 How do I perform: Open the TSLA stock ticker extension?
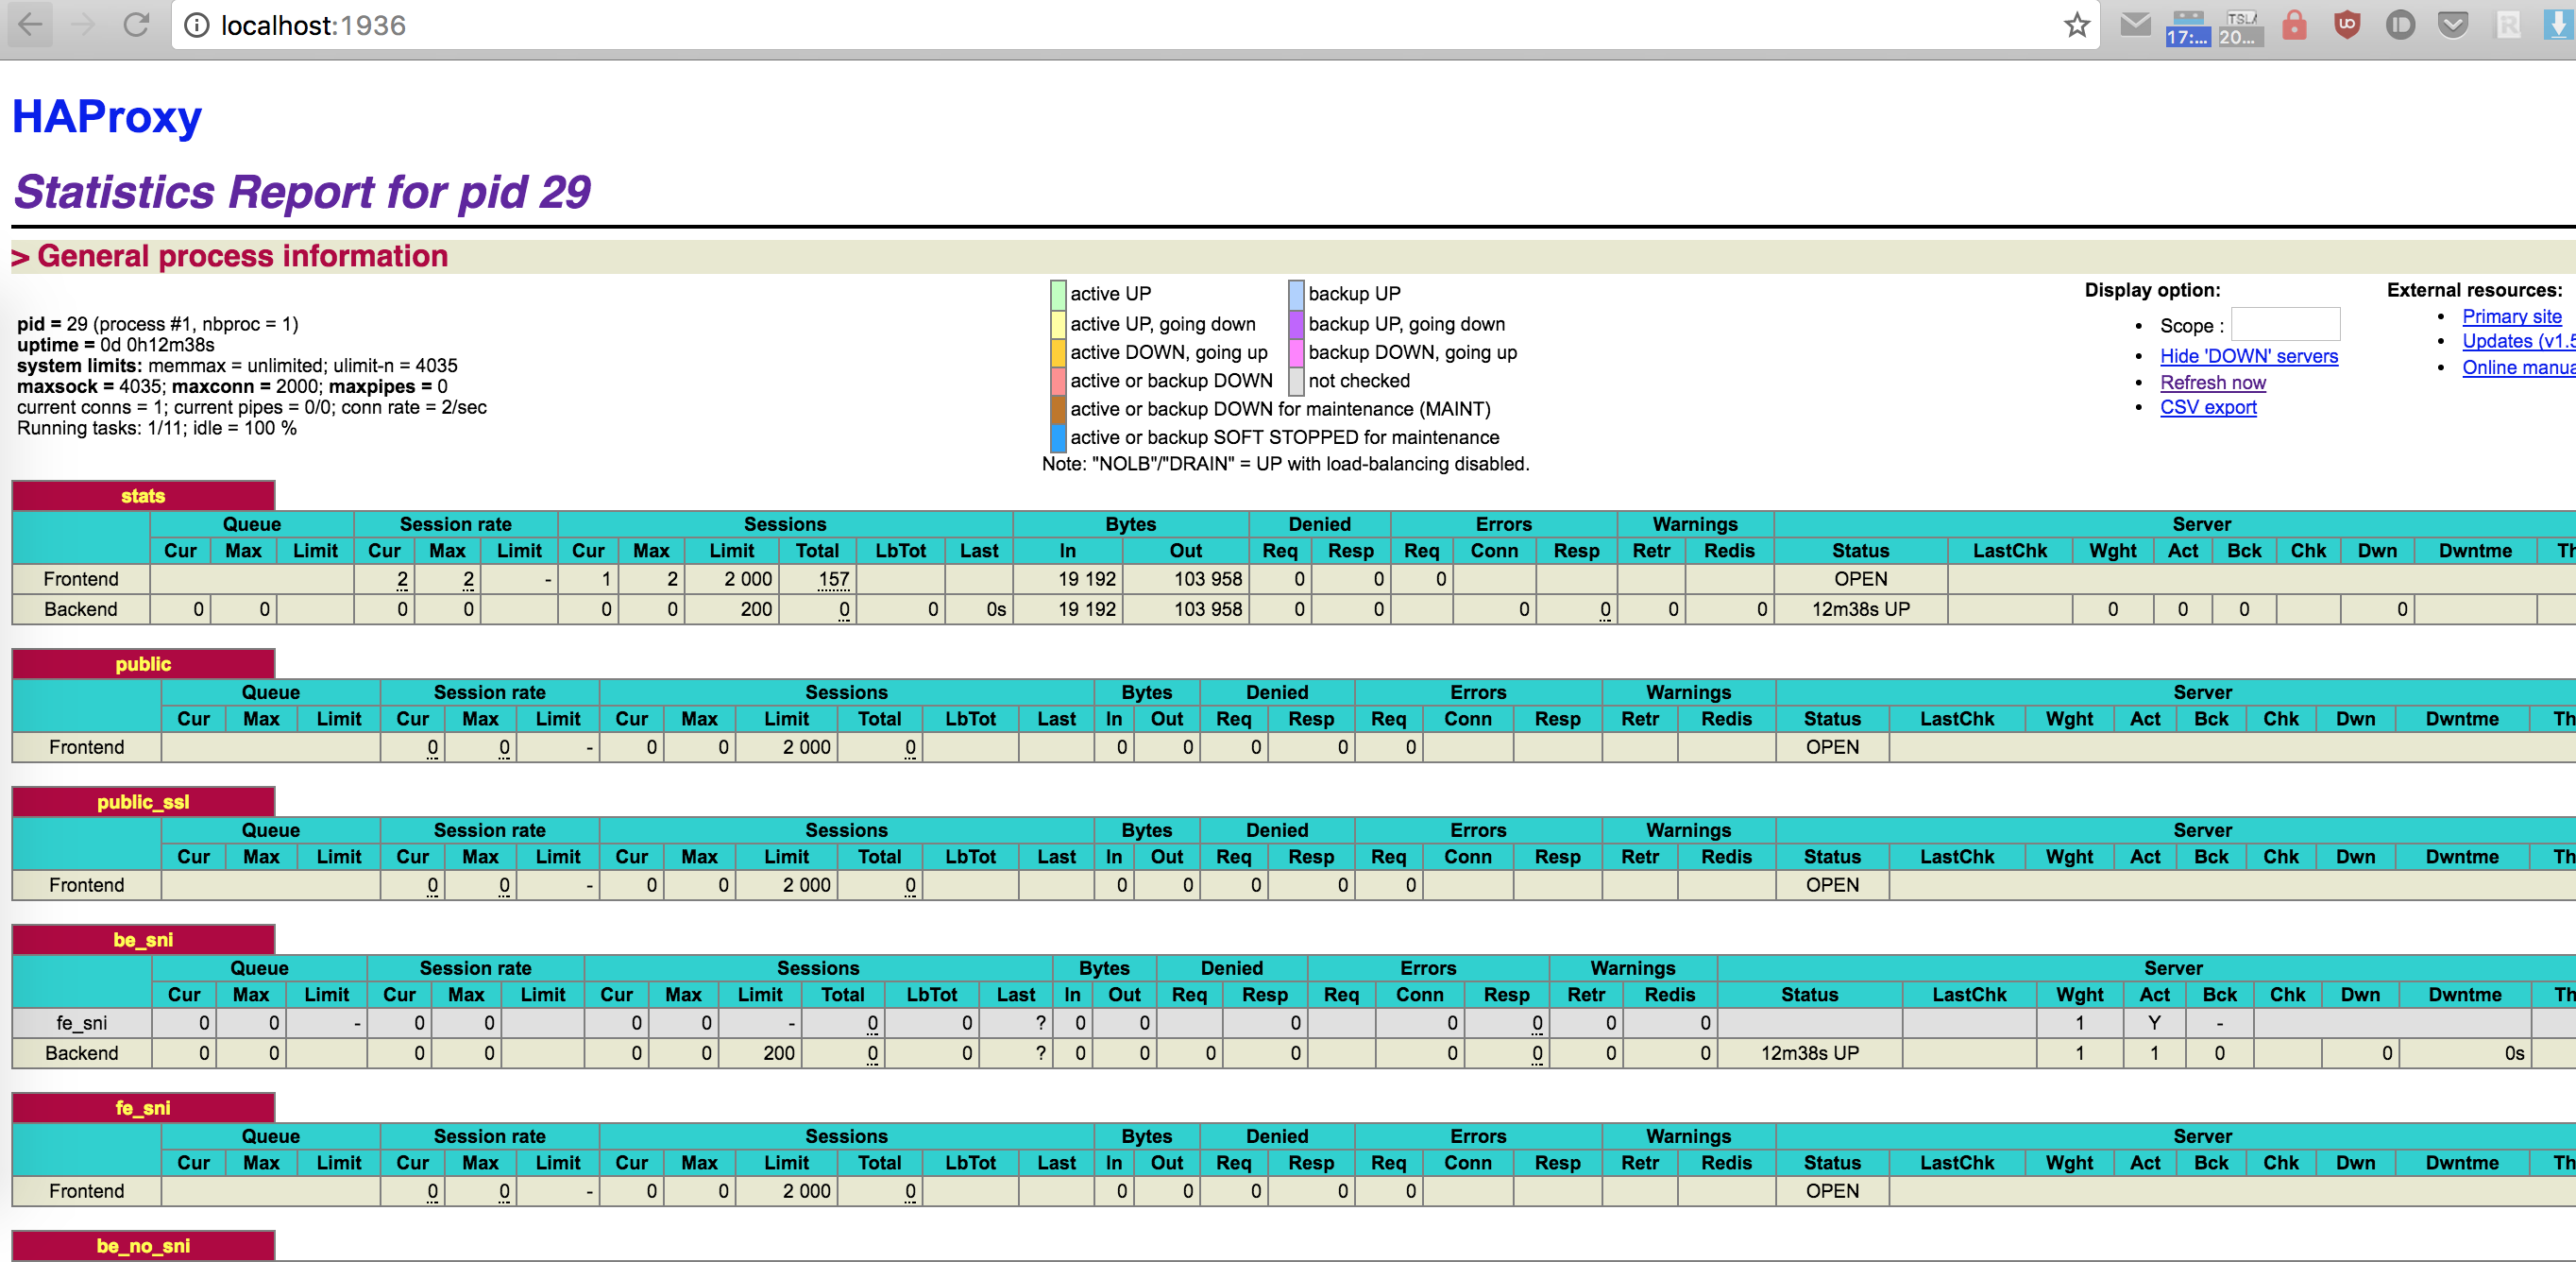click(x=2240, y=27)
